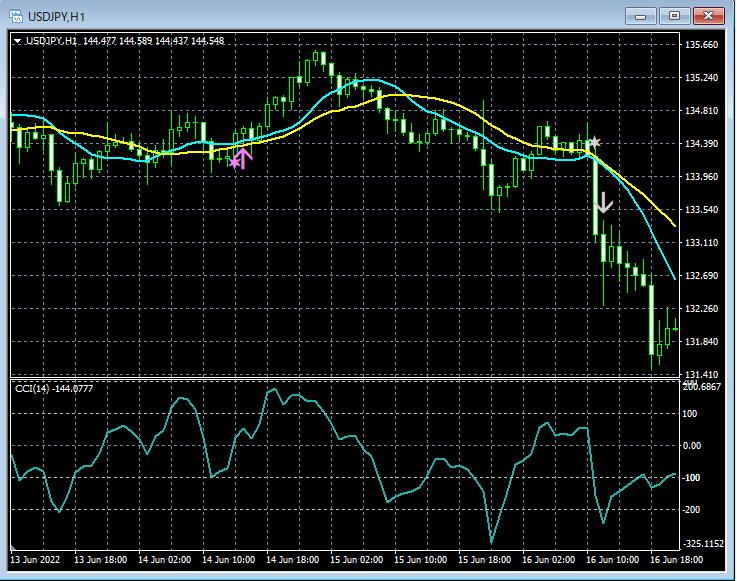Image resolution: width=737 pixels, height=581 pixels.
Task: Click the USDJPY,H1 title bar text
Action: [55, 15]
